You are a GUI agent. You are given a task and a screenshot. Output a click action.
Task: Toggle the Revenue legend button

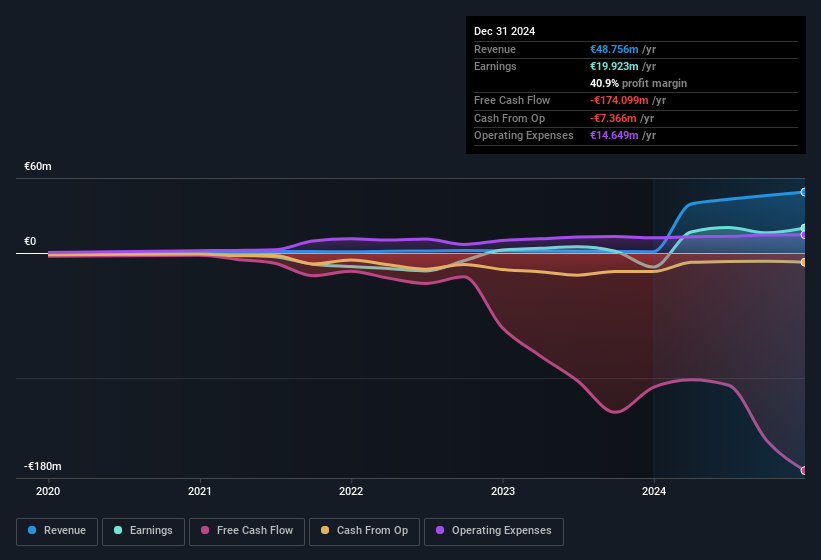(x=57, y=531)
